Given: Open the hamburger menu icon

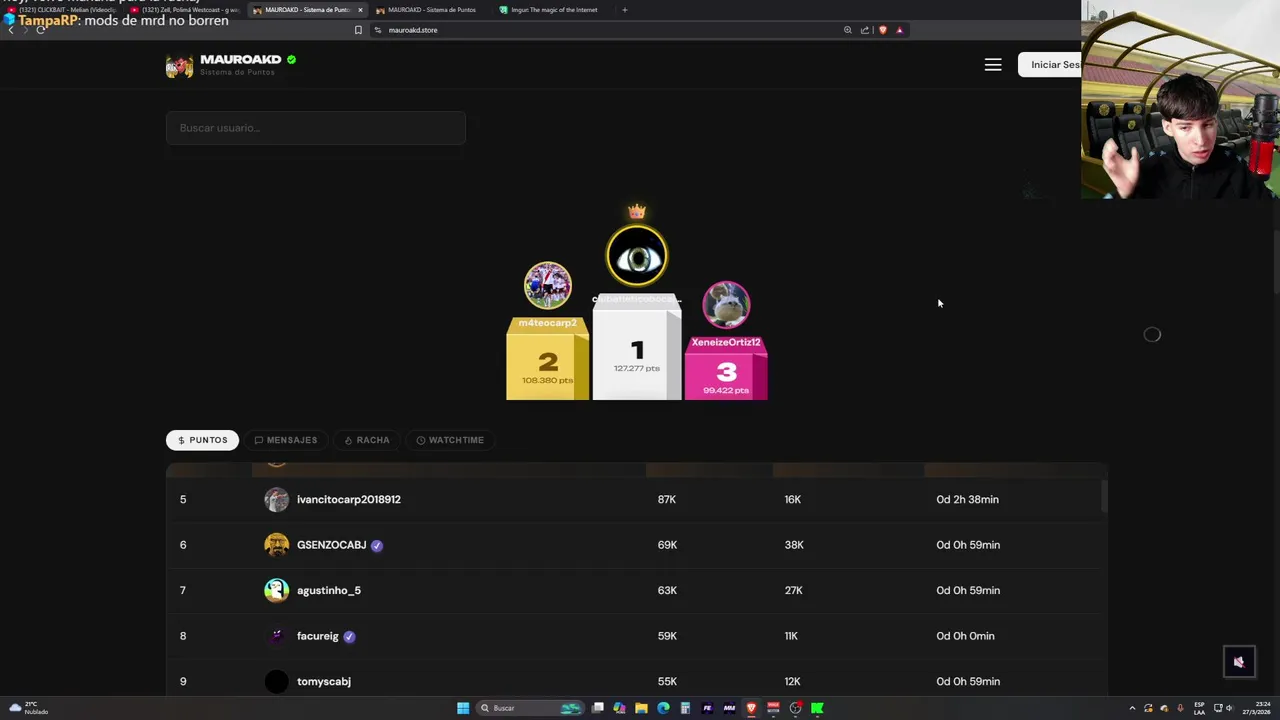Looking at the screenshot, I should [x=993, y=65].
